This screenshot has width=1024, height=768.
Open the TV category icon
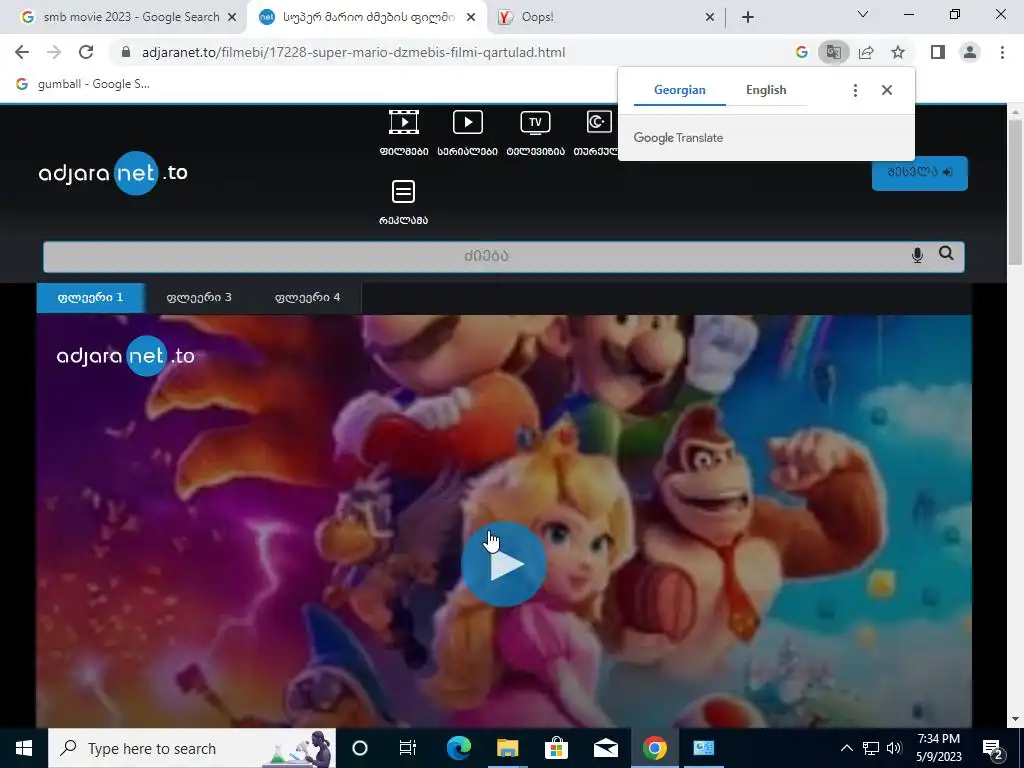point(535,122)
